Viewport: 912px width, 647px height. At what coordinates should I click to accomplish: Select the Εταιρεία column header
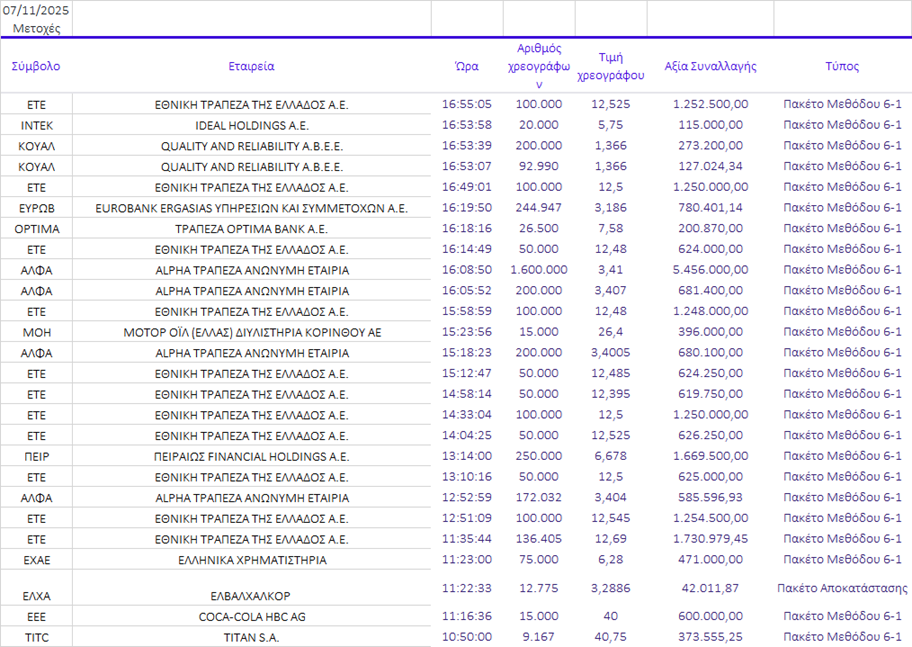[251, 66]
